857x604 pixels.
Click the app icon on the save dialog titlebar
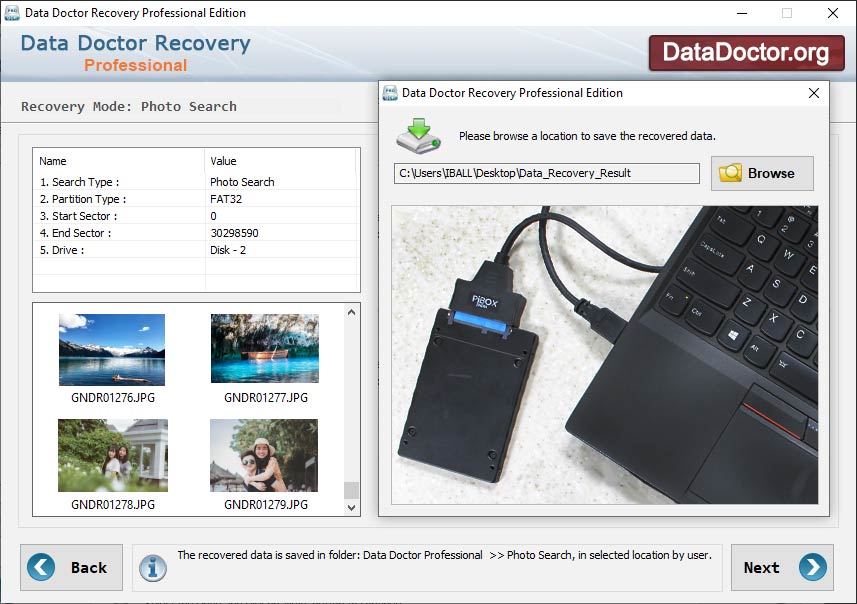[387, 92]
